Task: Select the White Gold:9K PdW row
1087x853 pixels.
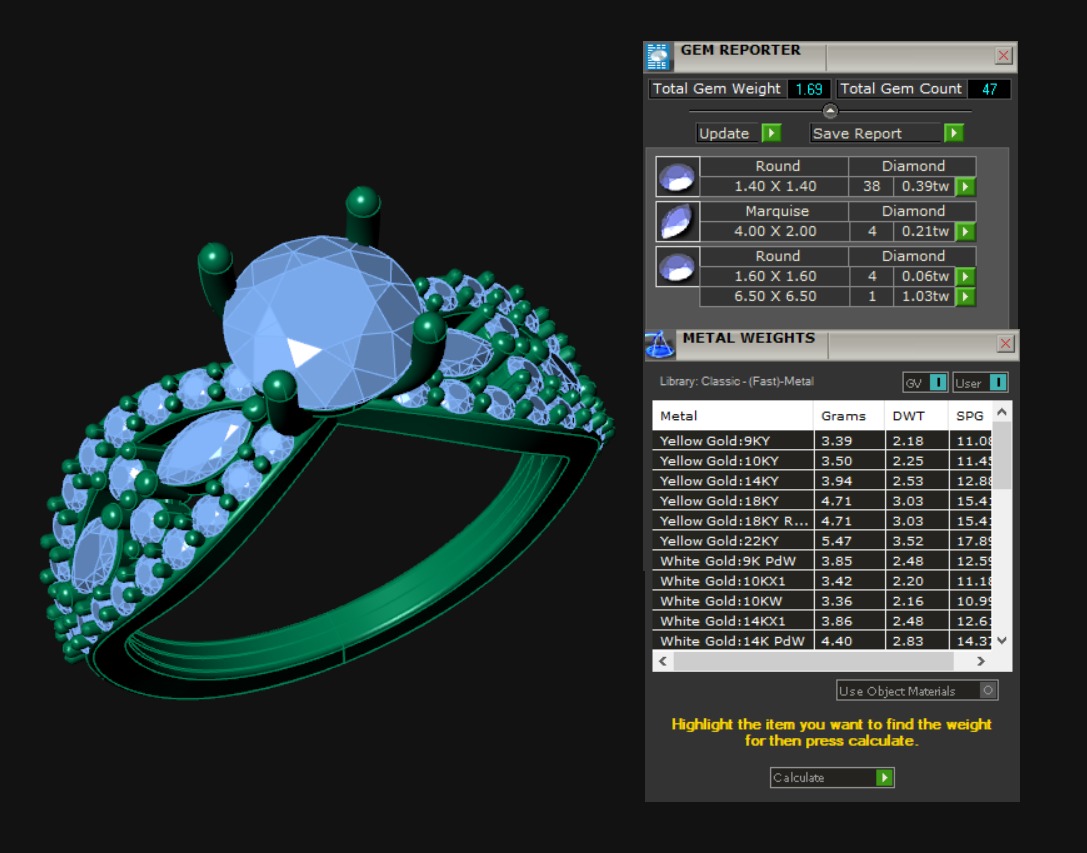Action: 822,562
